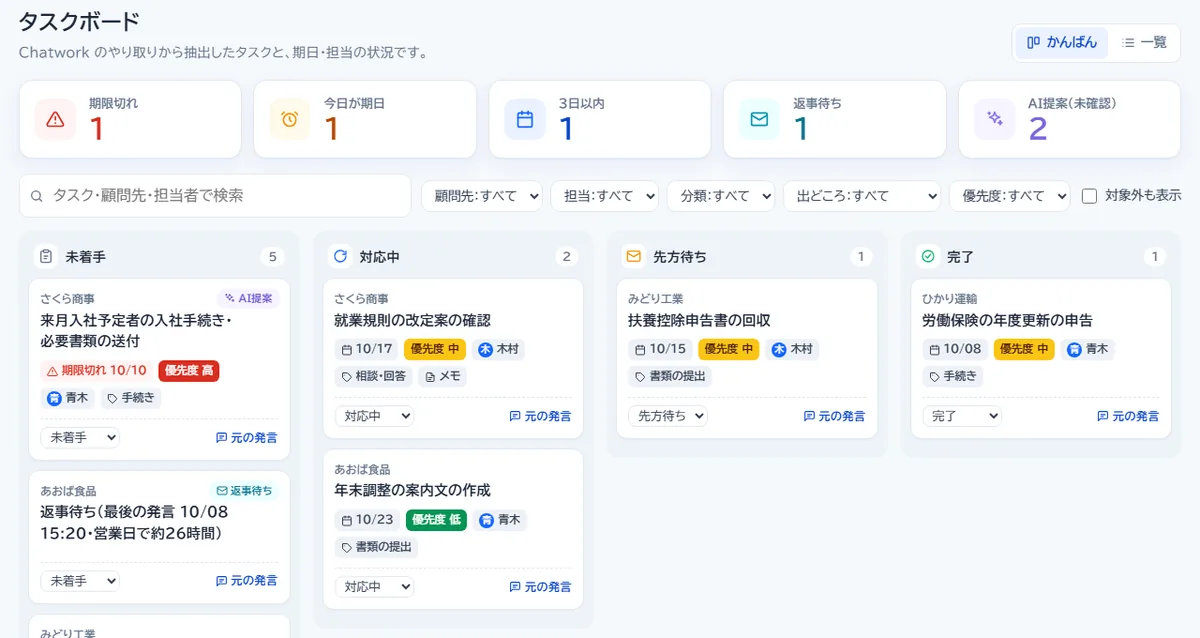Click the 期限切れ summary card
Image resolution: width=1200 pixels, height=638 pixels.
130,119
